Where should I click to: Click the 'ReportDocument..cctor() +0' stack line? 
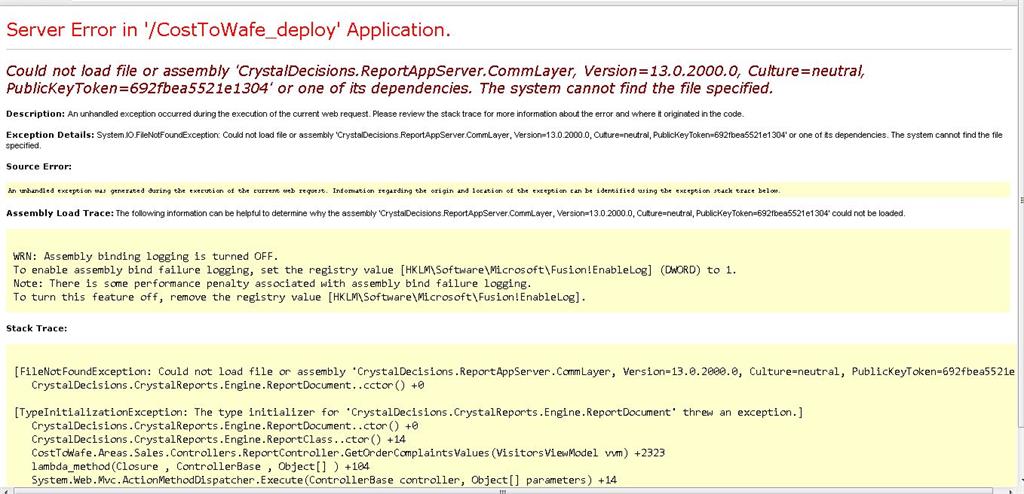(228, 386)
